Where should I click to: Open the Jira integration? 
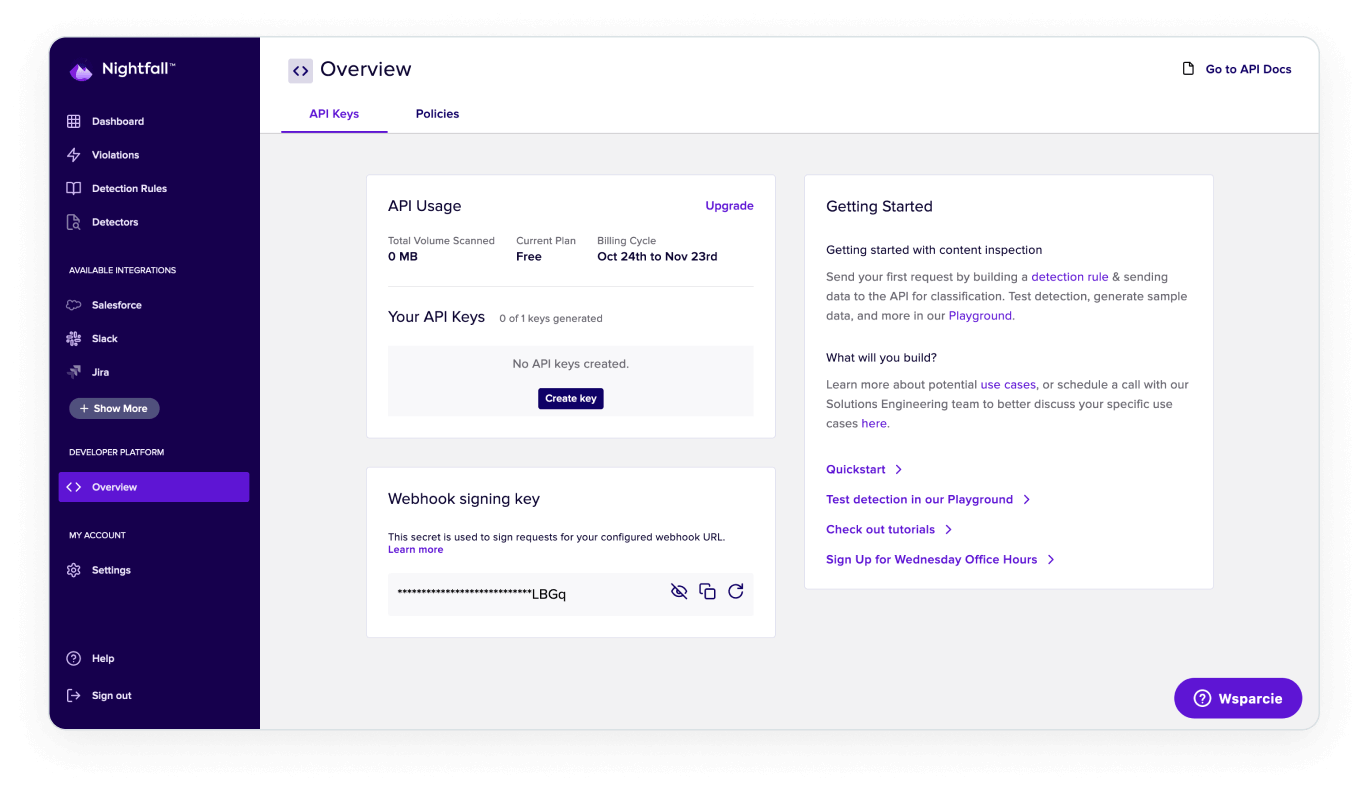click(100, 372)
